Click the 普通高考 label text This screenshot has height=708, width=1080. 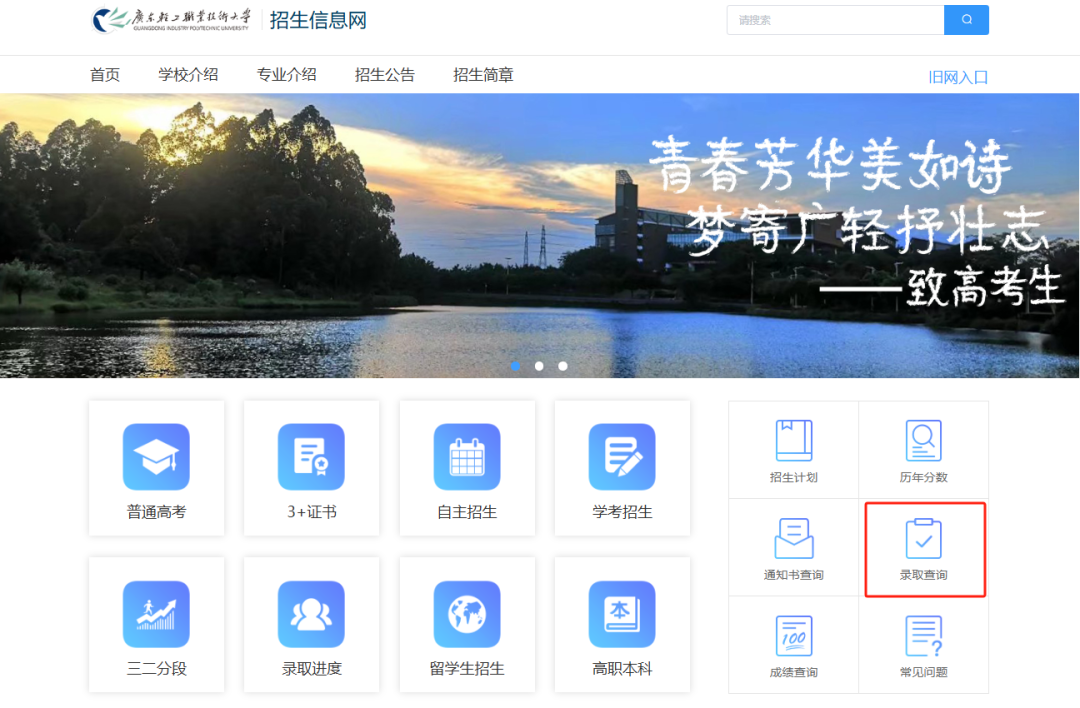[x=156, y=512]
